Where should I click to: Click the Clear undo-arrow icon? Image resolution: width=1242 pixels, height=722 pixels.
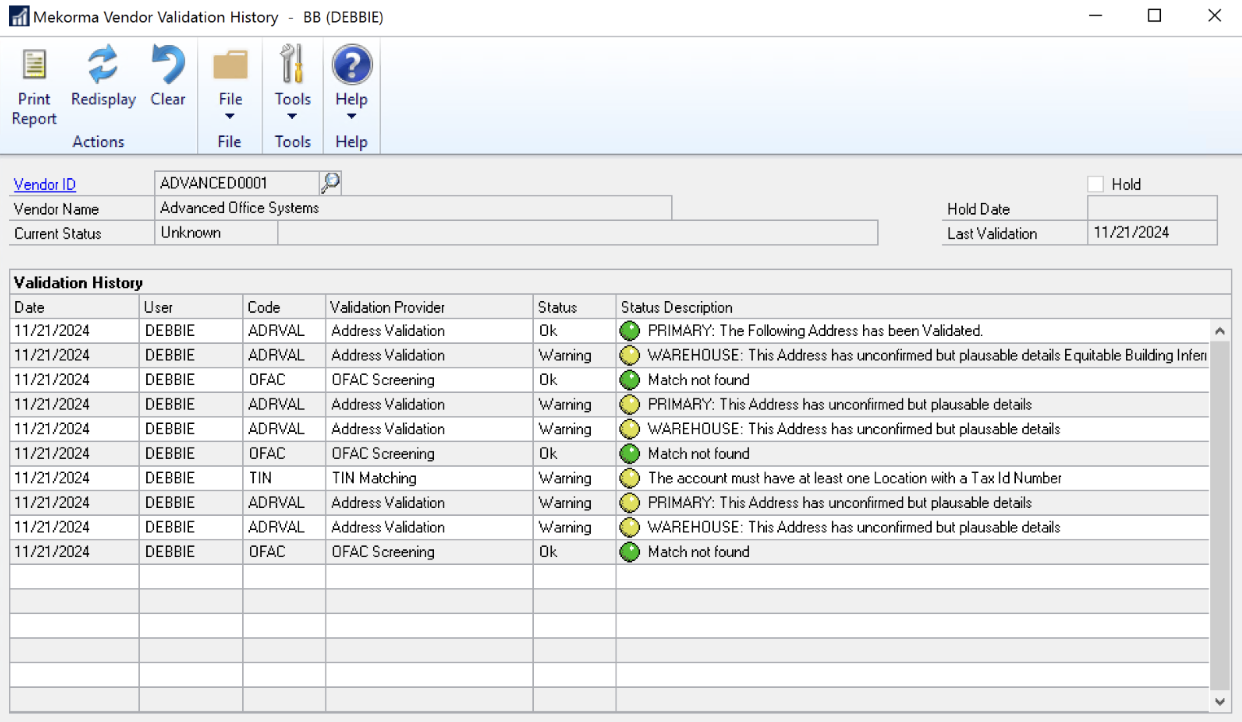pos(168,66)
